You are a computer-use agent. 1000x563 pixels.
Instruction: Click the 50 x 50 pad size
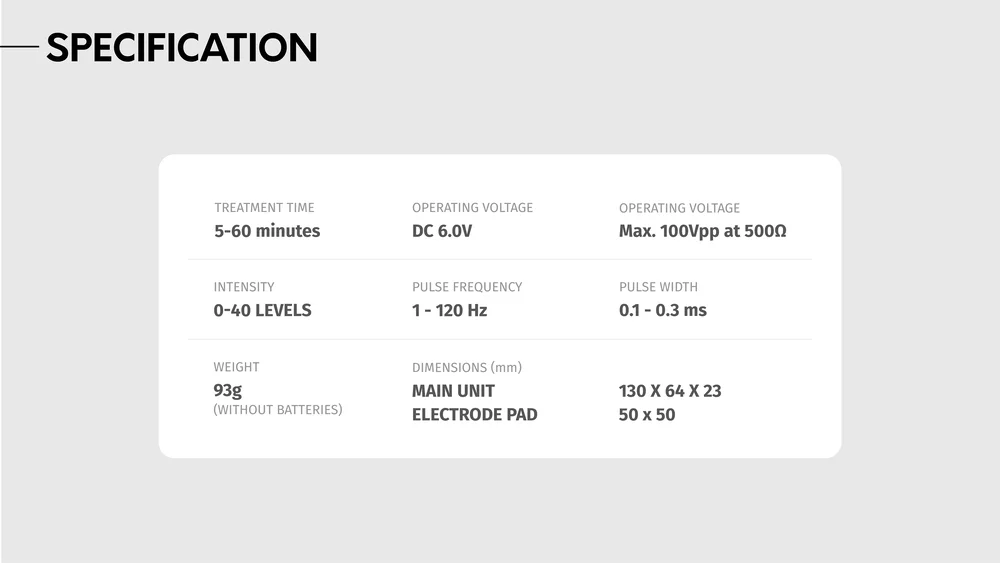click(x=647, y=414)
